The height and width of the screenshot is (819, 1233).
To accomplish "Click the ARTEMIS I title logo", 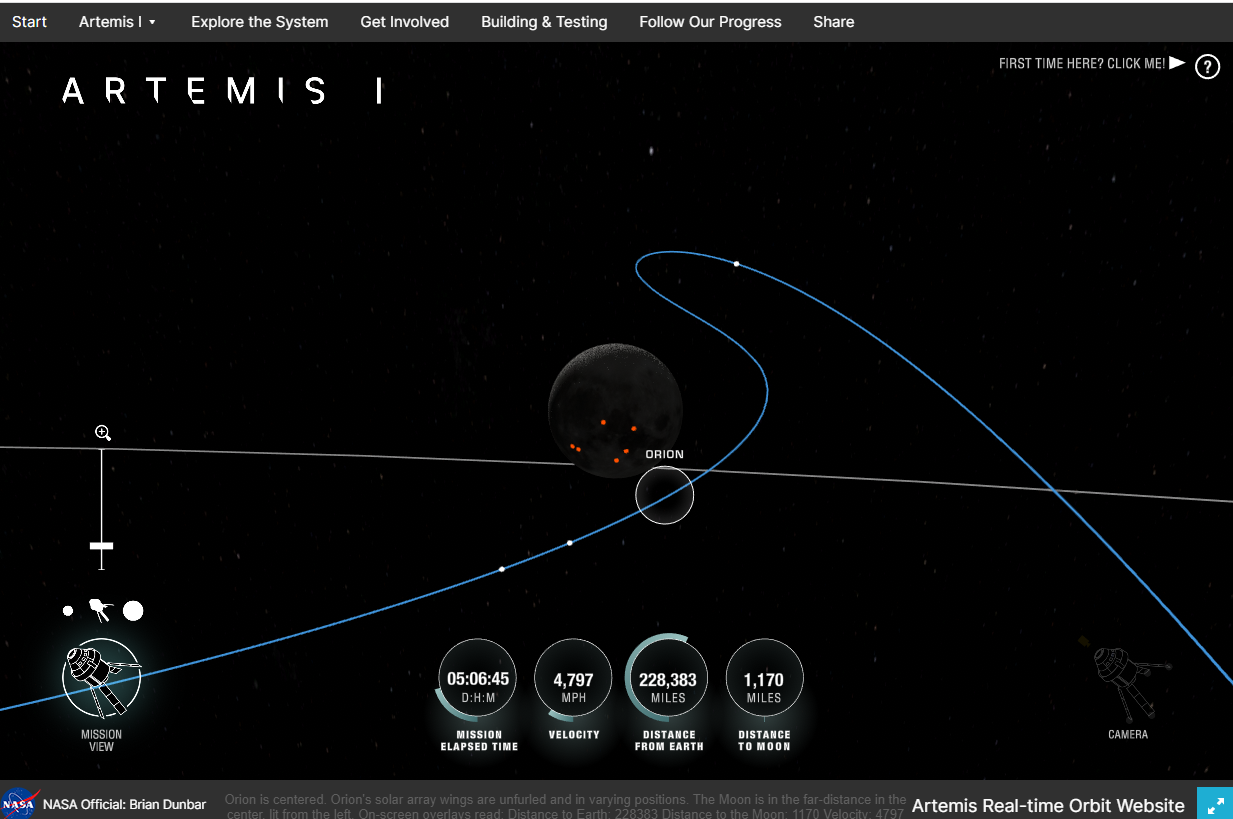I will point(222,91).
